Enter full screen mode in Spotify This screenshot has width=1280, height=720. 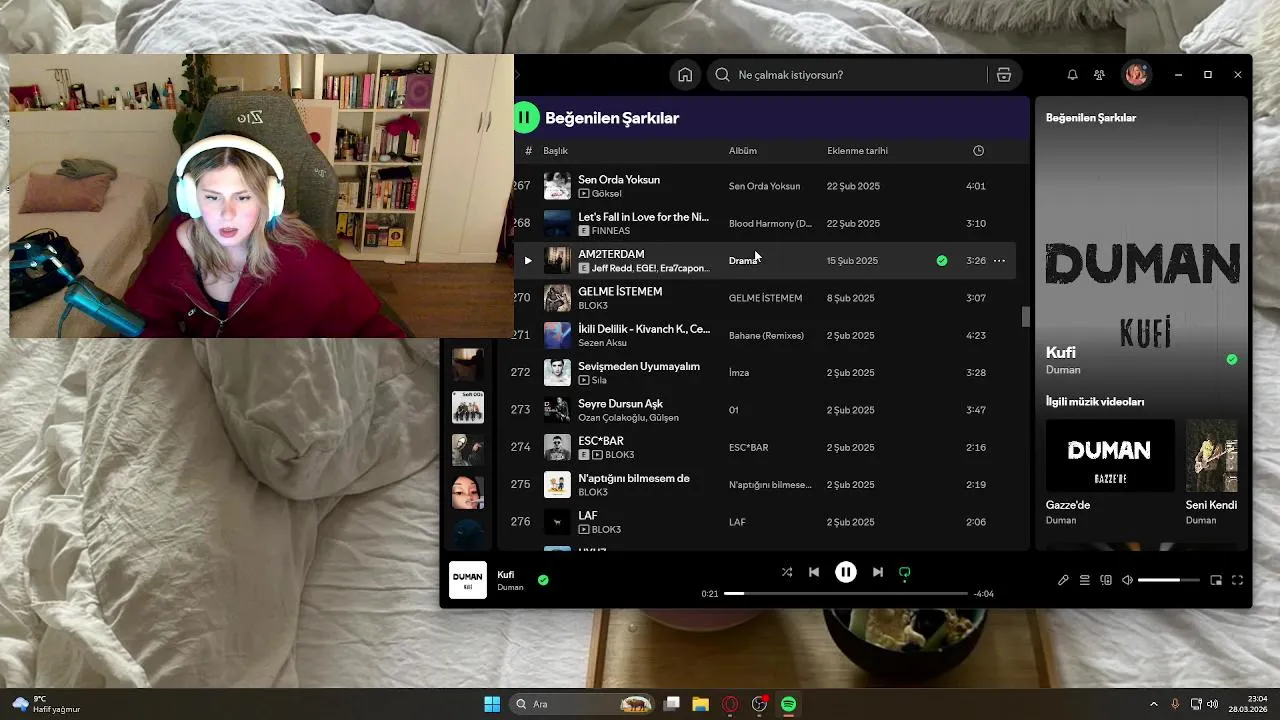coord(1237,580)
